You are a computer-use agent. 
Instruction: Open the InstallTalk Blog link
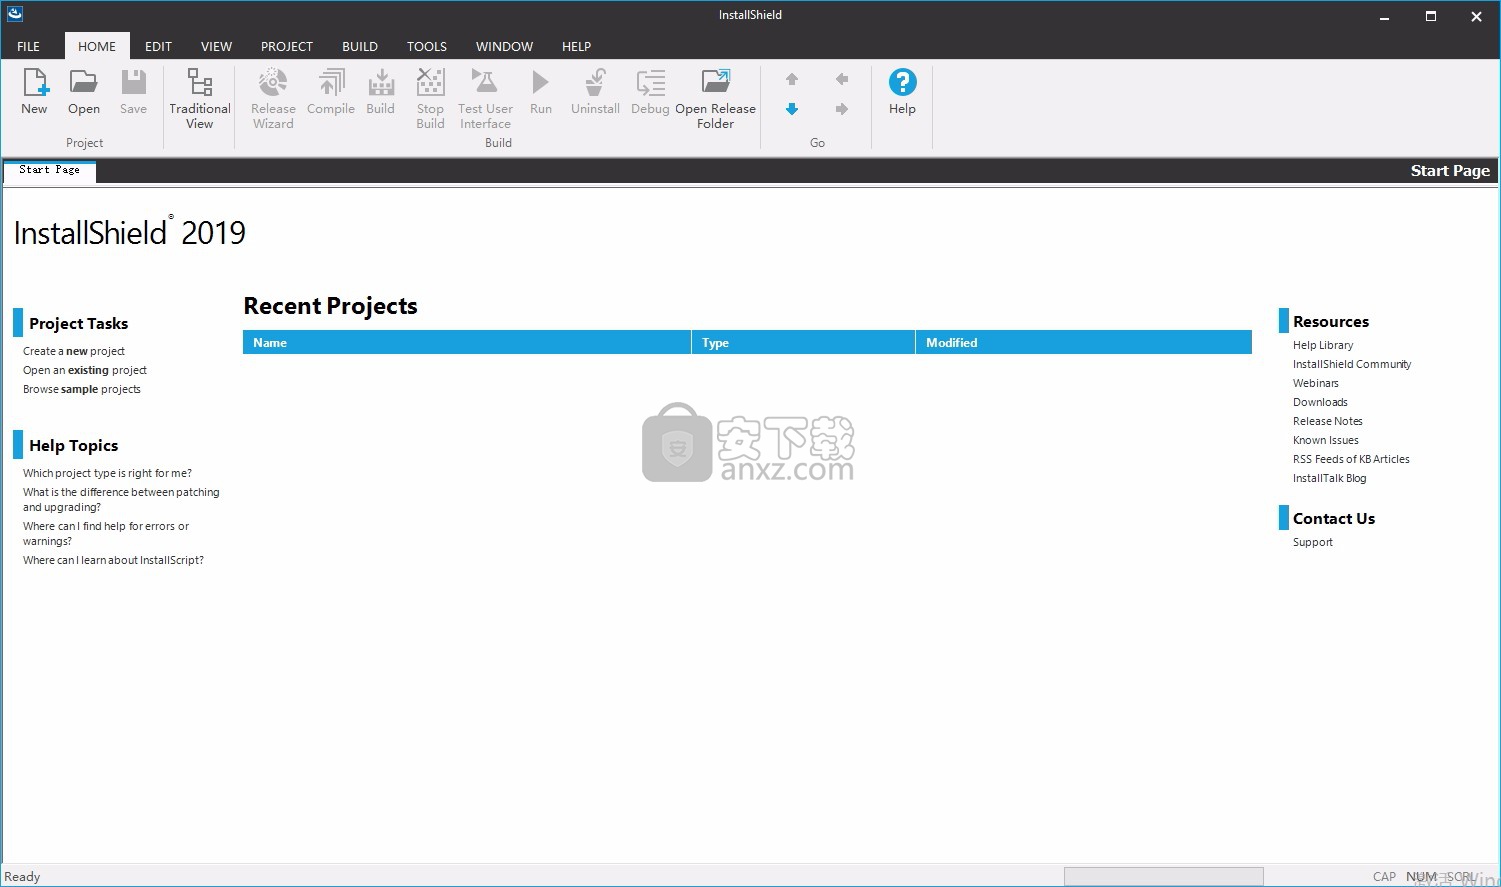coord(1329,478)
